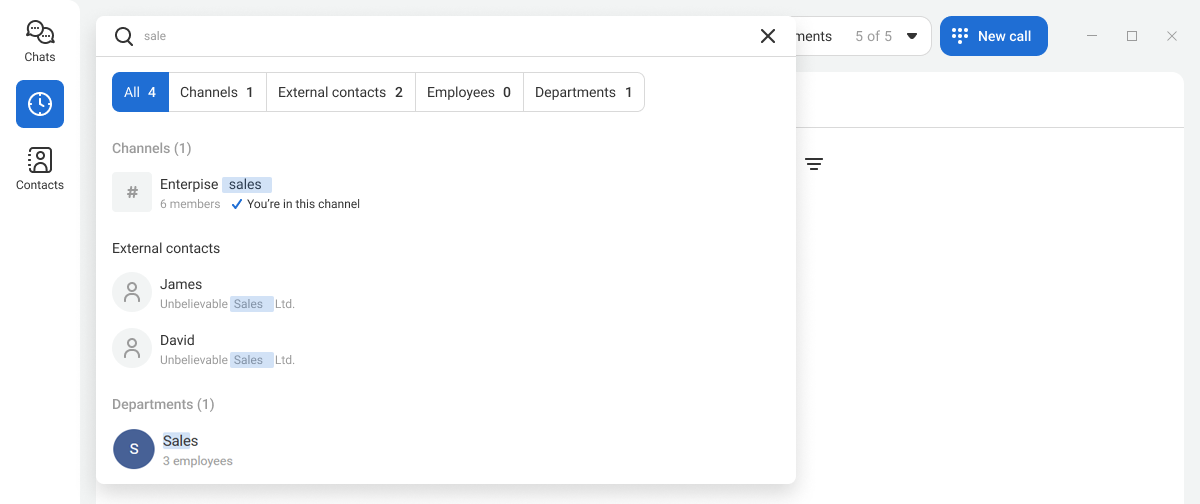The image size is (1200, 504).
Task: Click the hash icon of Enterpise sales channel
Action: coord(132,192)
